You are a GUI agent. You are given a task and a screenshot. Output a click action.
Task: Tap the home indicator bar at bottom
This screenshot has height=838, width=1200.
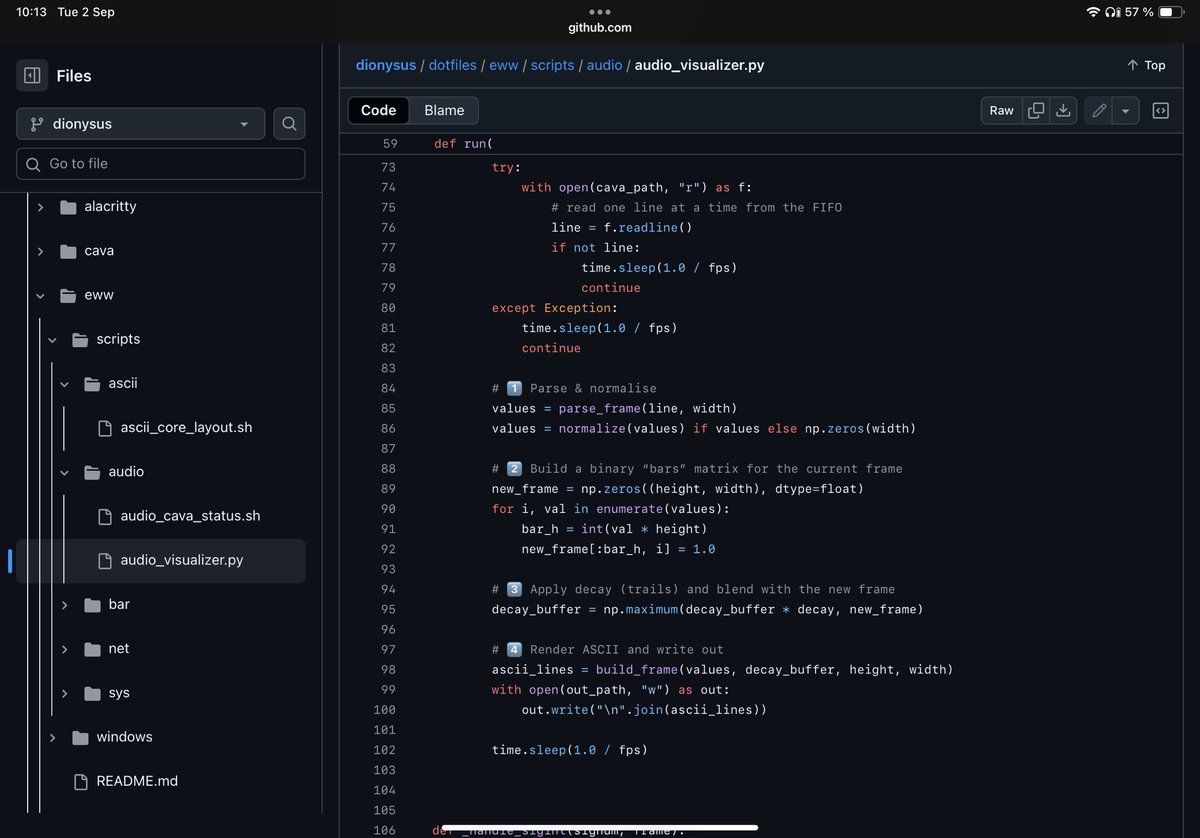600,827
